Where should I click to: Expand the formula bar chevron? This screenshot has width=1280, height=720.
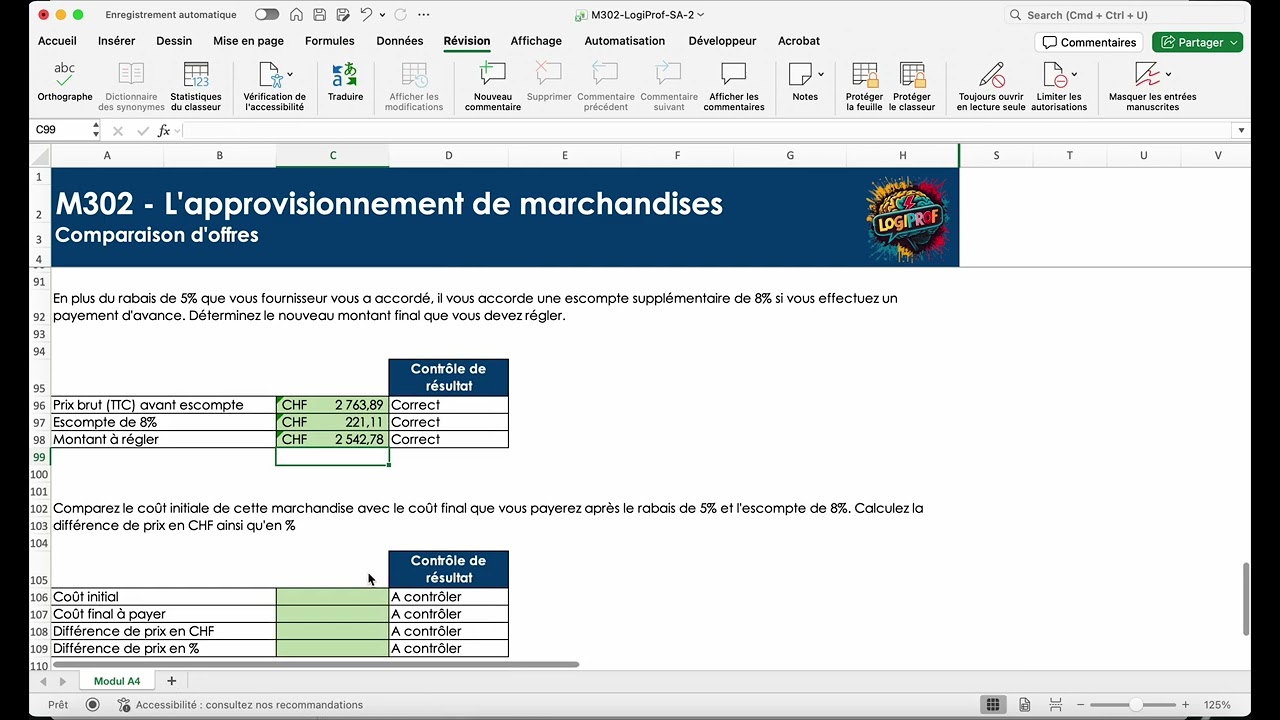tap(1241, 131)
